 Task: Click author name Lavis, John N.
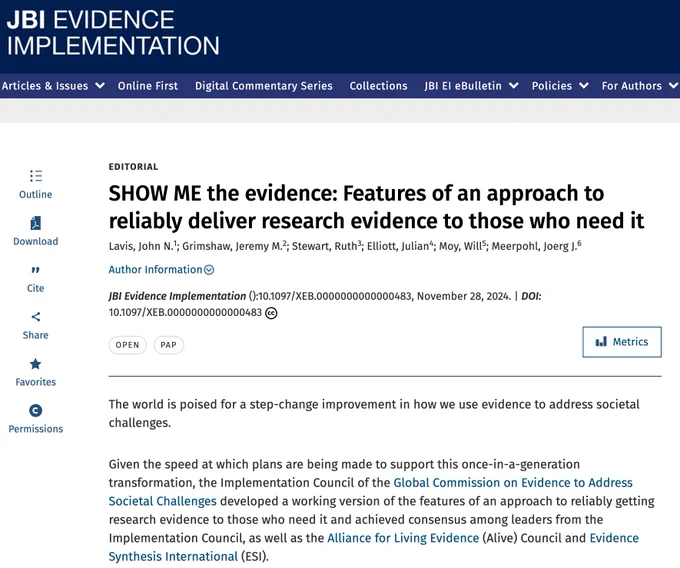click(141, 246)
